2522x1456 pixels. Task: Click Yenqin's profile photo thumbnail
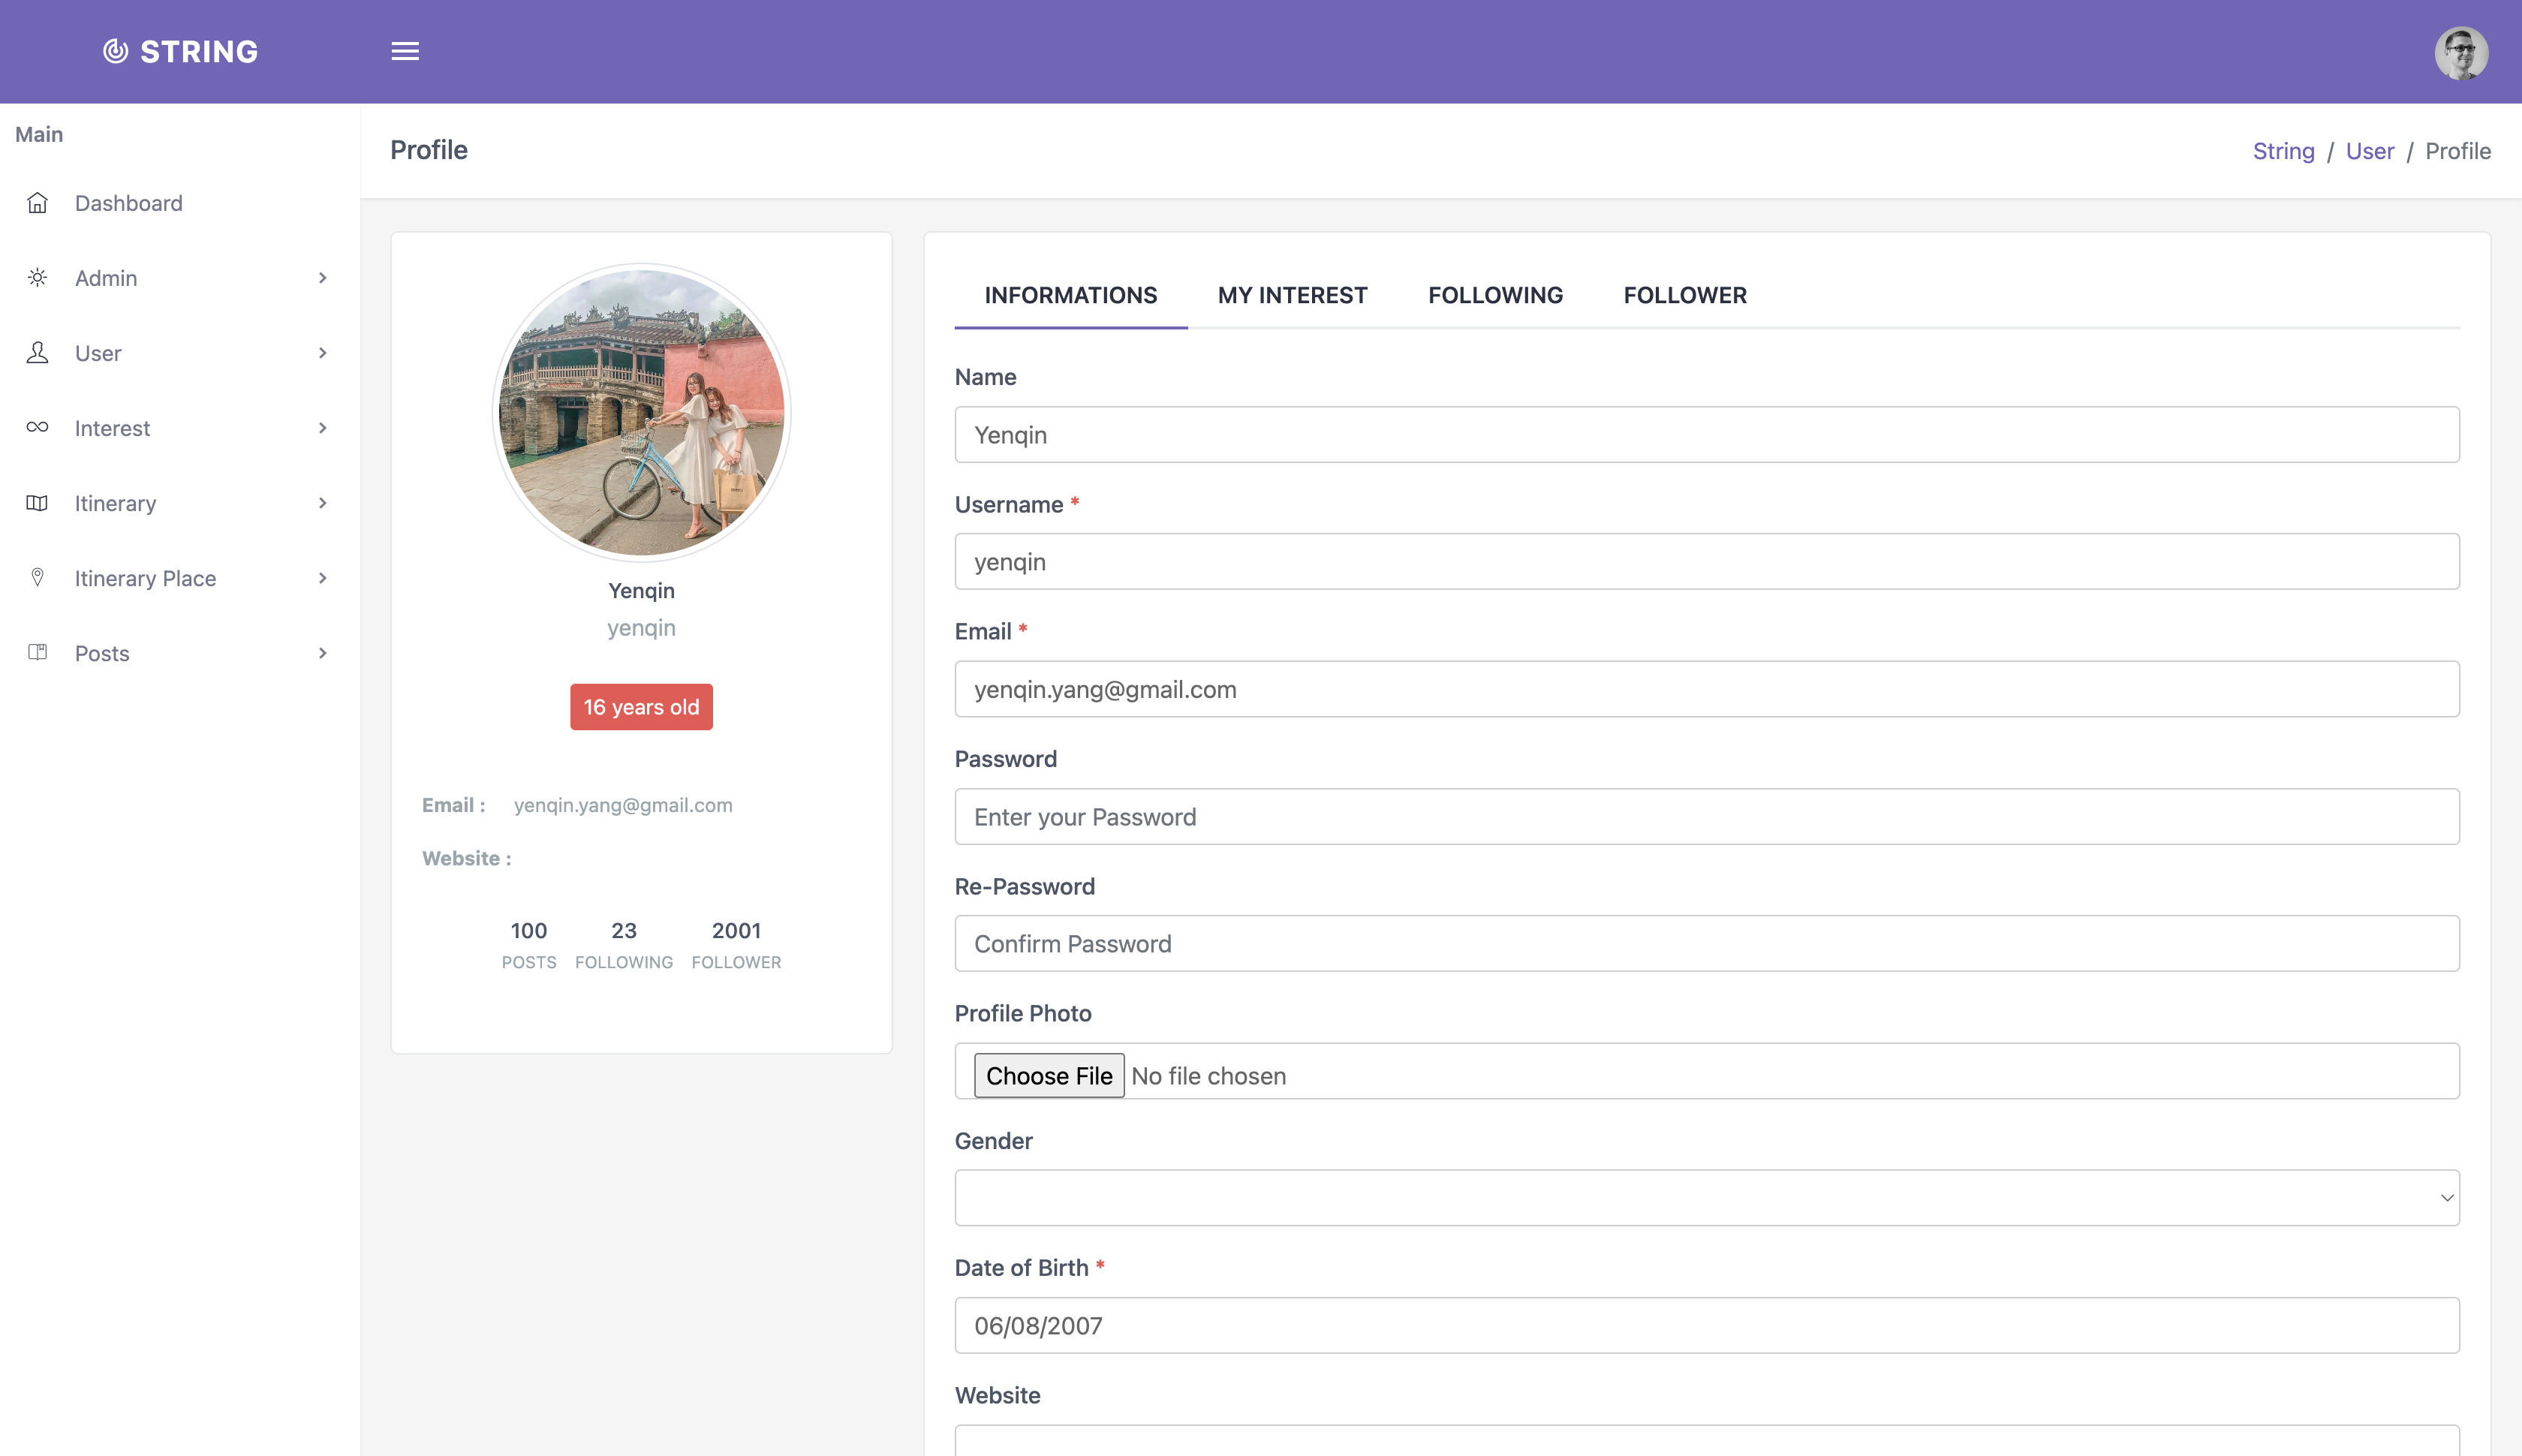click(x=641, y=413)
